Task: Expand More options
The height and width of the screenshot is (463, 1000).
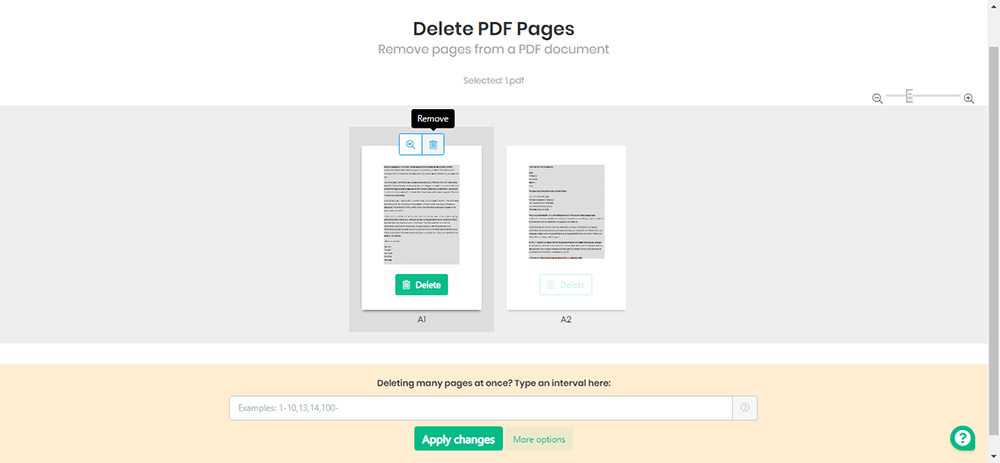Action: click(x=539, y=439)
